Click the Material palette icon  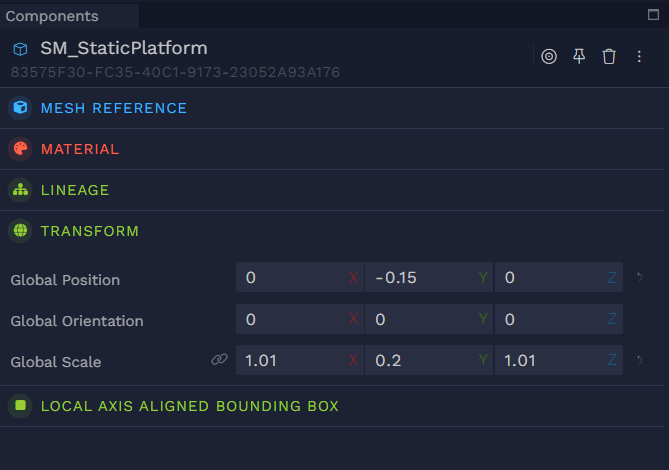point(20,149)
